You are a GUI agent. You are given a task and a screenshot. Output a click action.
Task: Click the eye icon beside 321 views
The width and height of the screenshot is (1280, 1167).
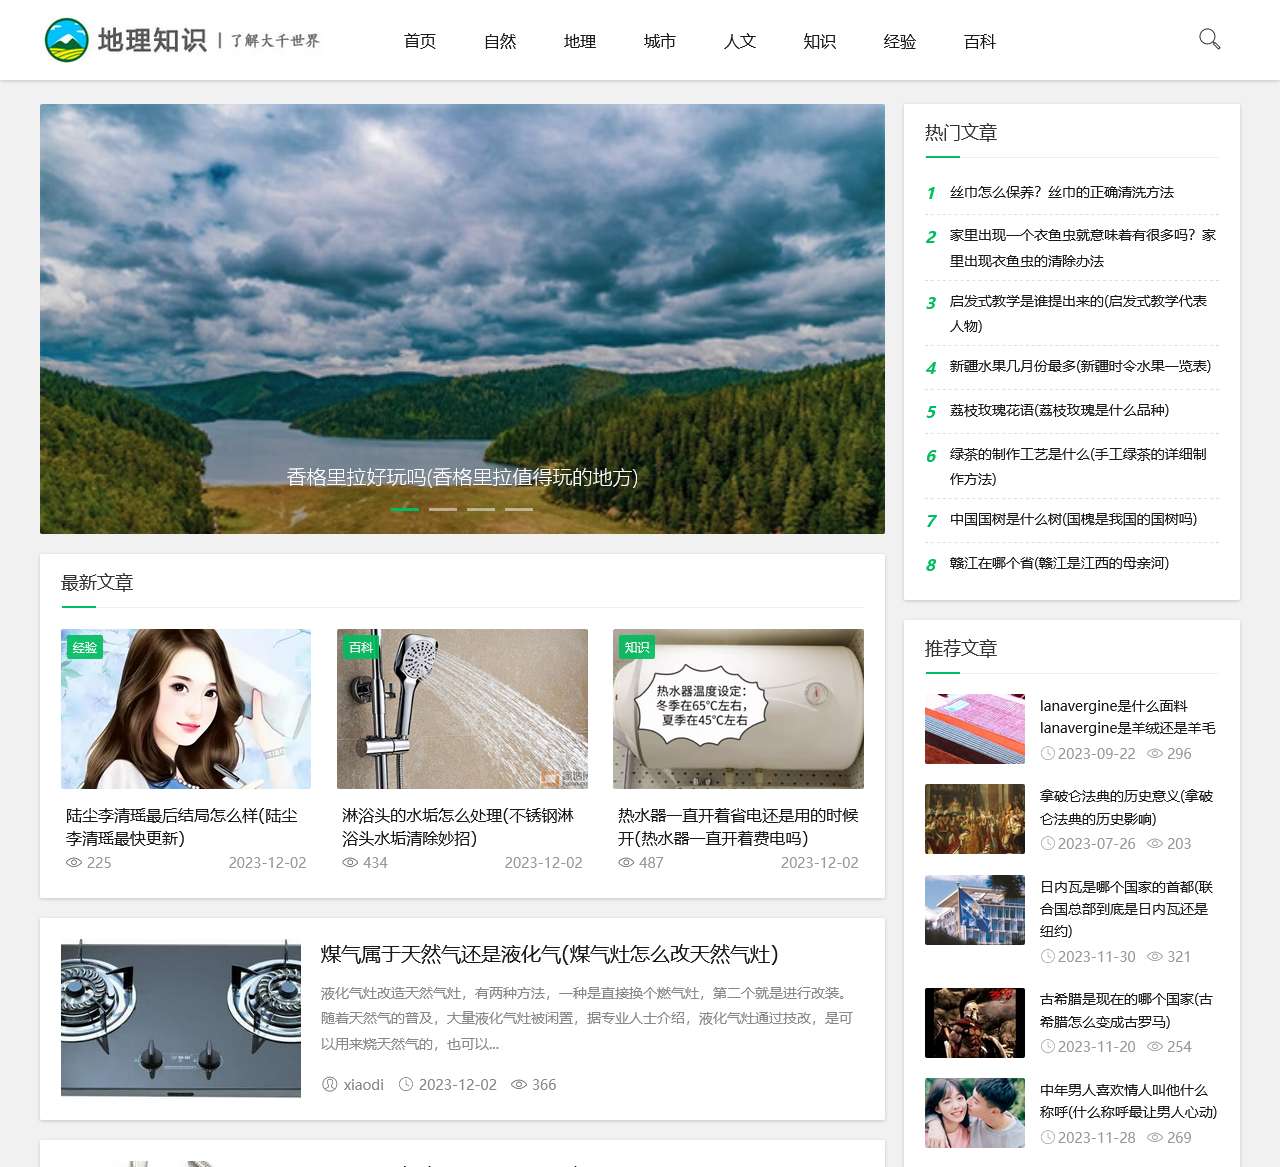pyautogui.click(x=1155, y=956)
